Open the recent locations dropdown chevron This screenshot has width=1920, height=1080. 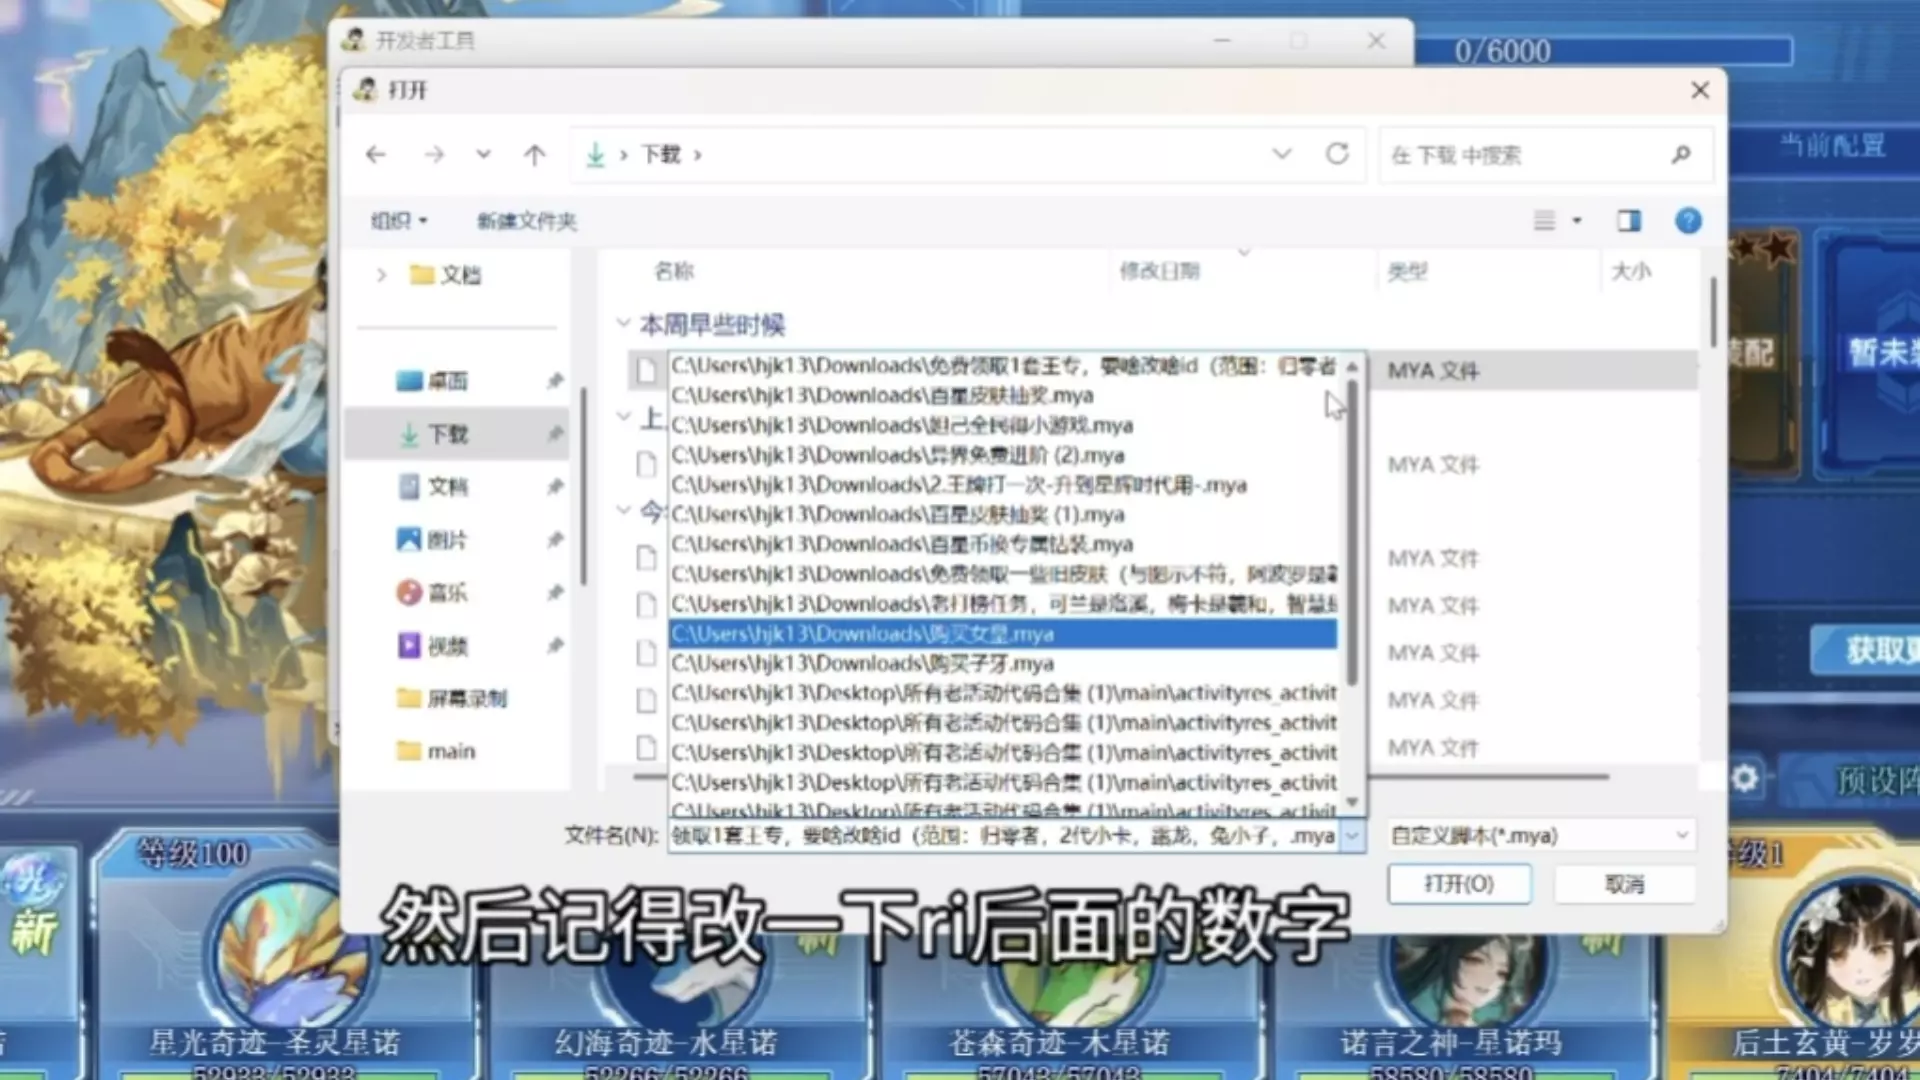point(483,155)
